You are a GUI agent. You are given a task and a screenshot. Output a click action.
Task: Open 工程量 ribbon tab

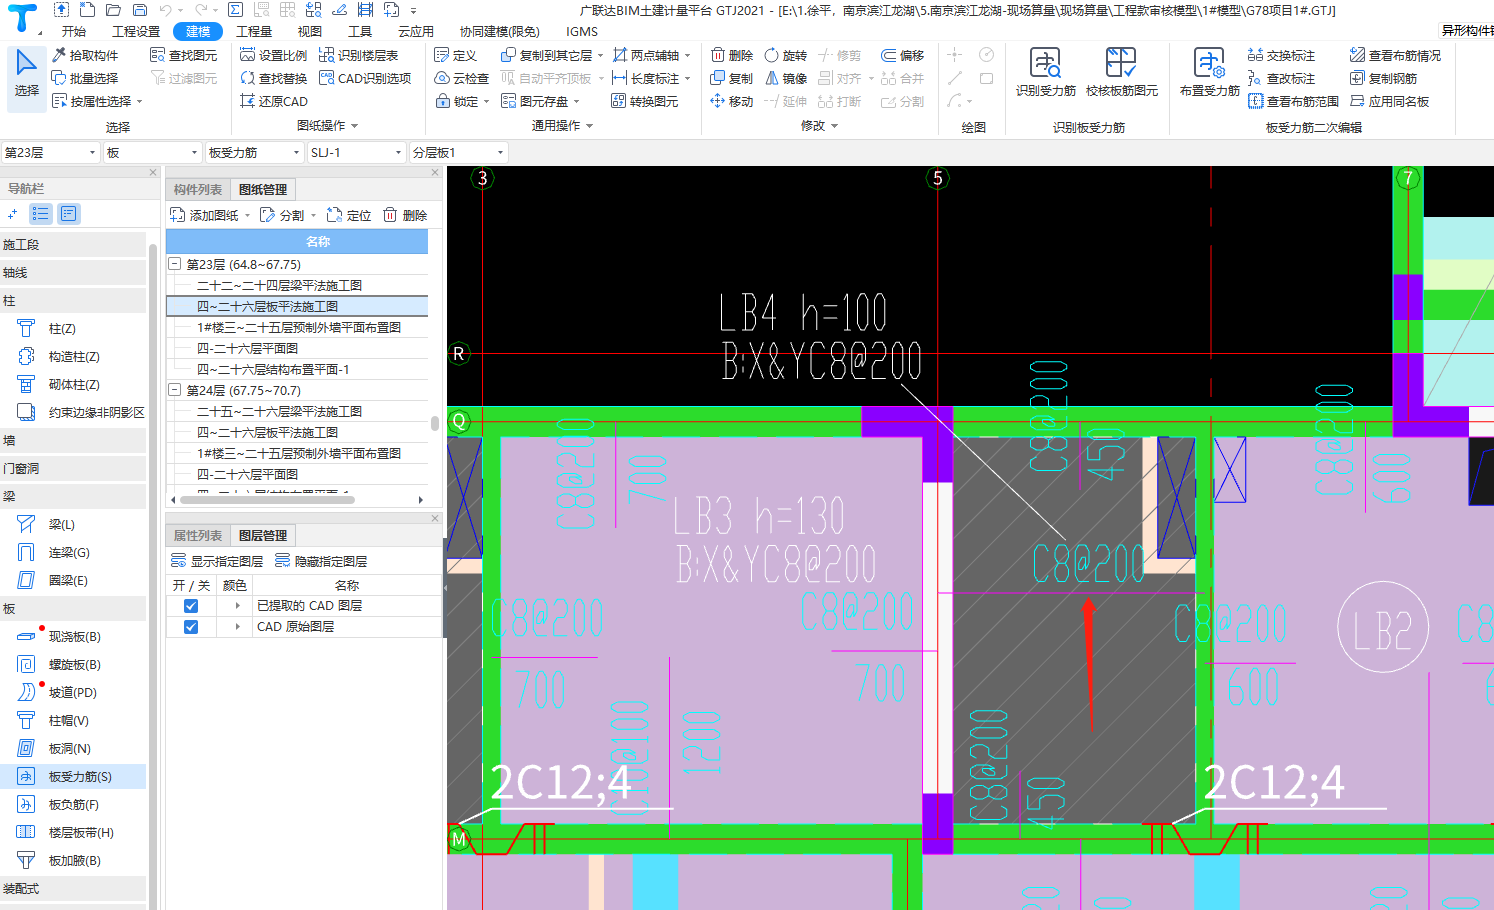tap(254, 31)
